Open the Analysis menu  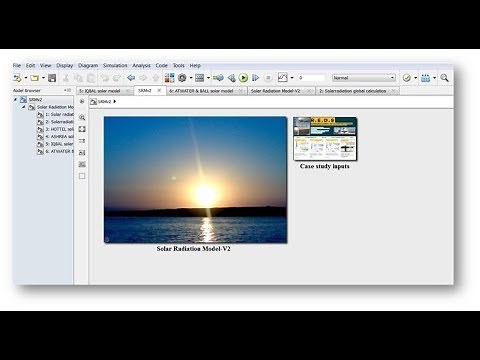tap(141, 65)
